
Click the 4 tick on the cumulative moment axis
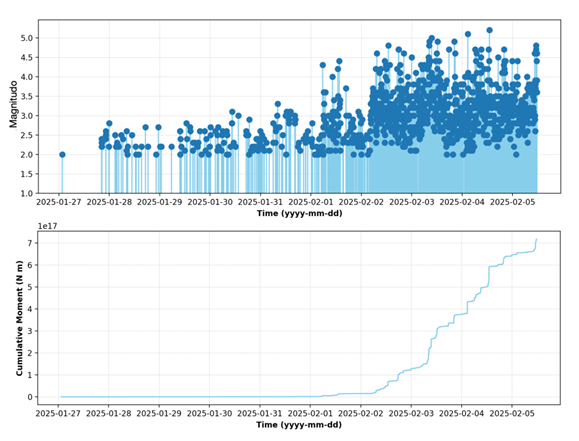click(31, 309)
